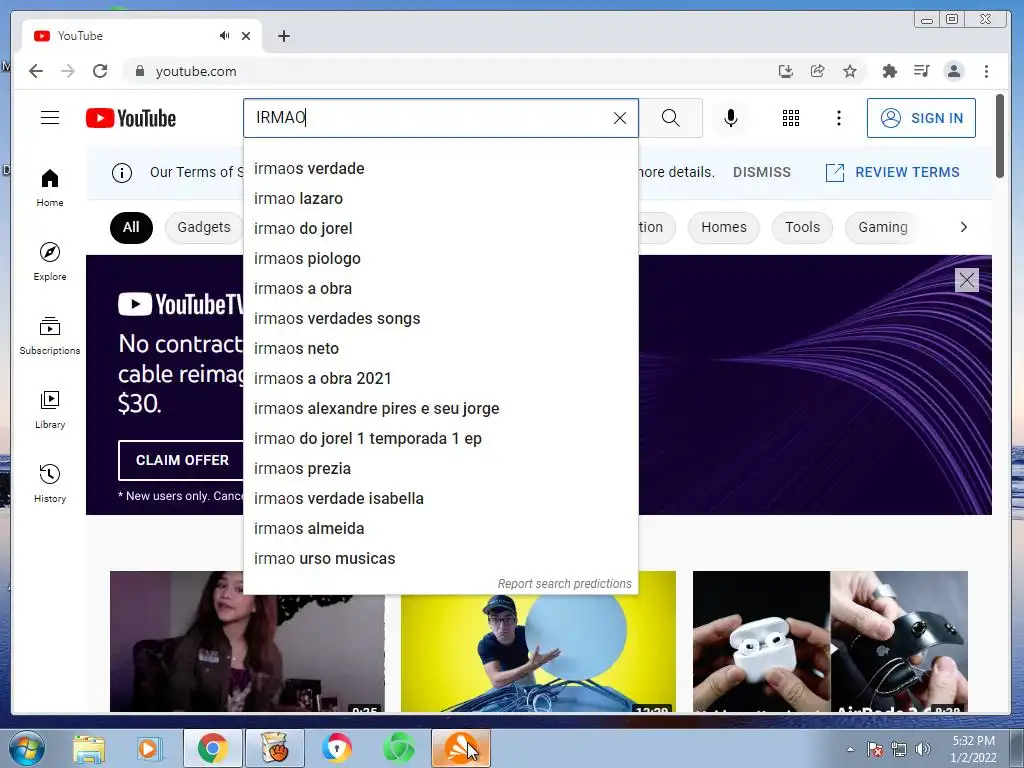
Task: Click 'Report search predictions' link
Action: tap(565, 584)
